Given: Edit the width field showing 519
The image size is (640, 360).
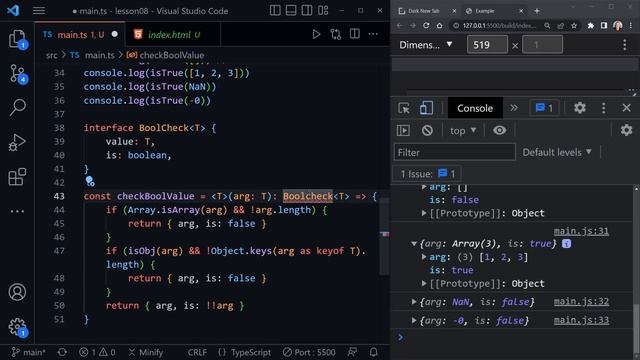Looking at the screenshot, I should pyautogui.click(x=487, y=44).
